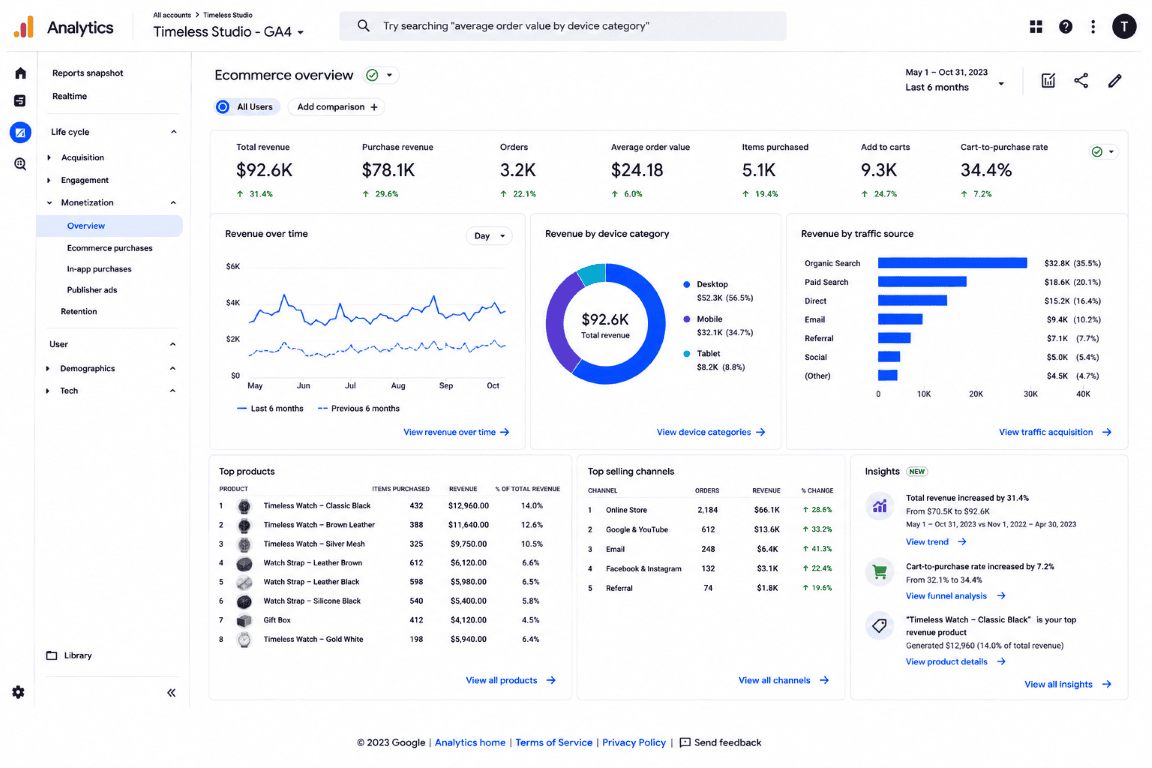Select Realtime in the navigation menu
Screen dimensions: 1152x768
69,96
